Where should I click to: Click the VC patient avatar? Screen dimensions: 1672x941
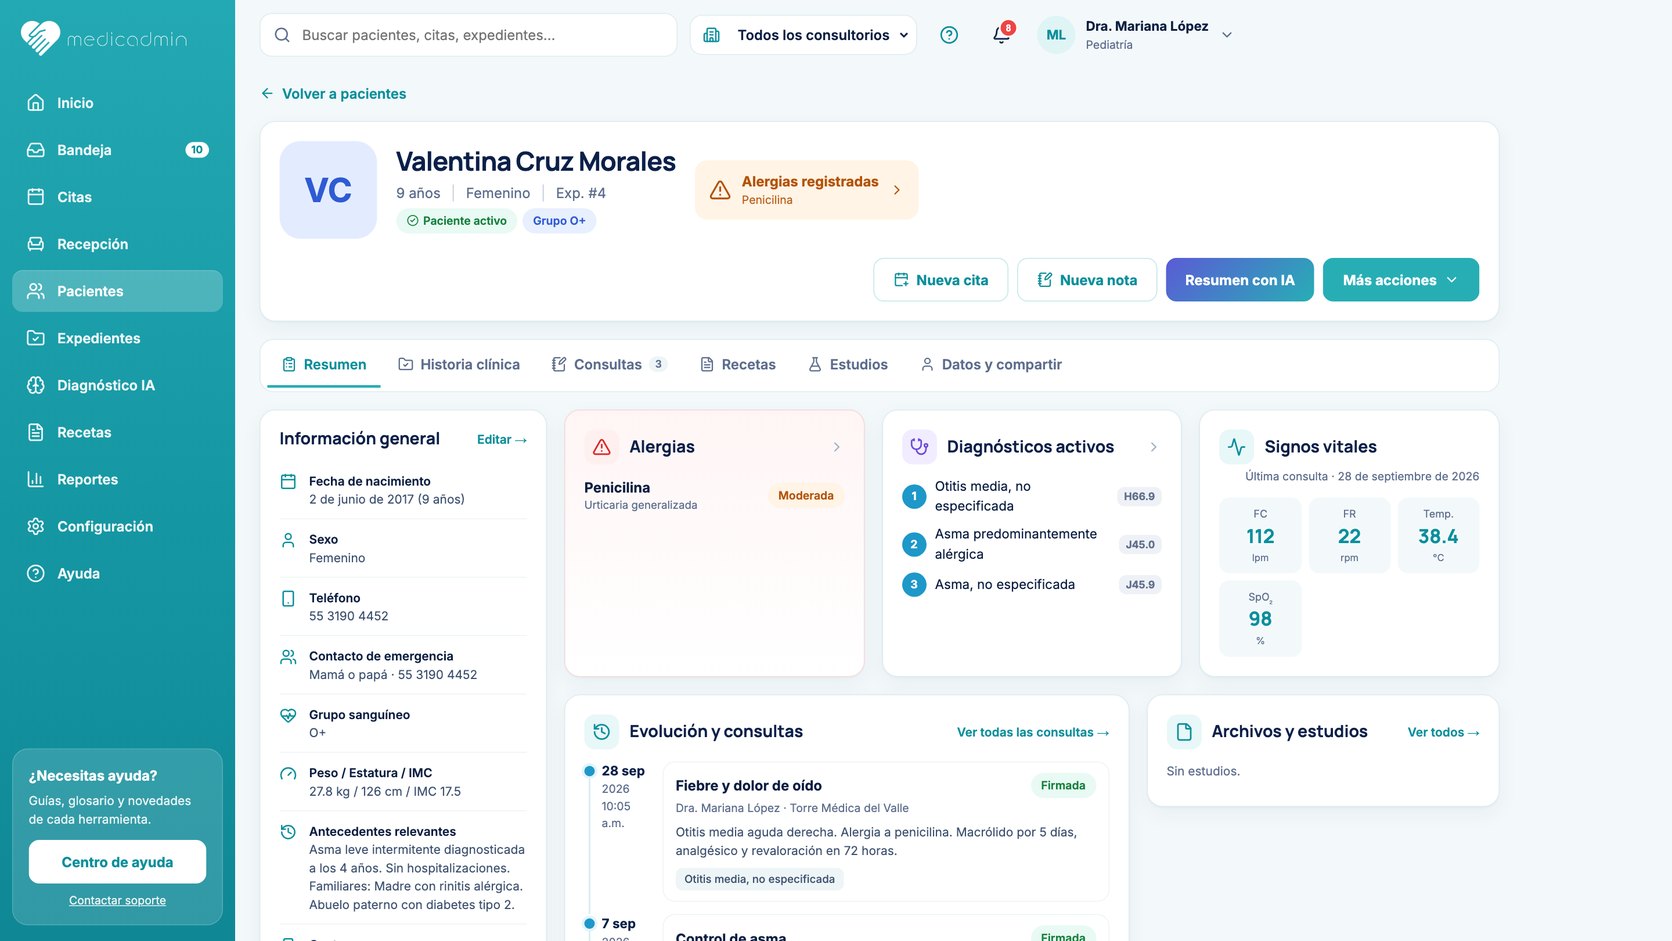tap(328, 190)
